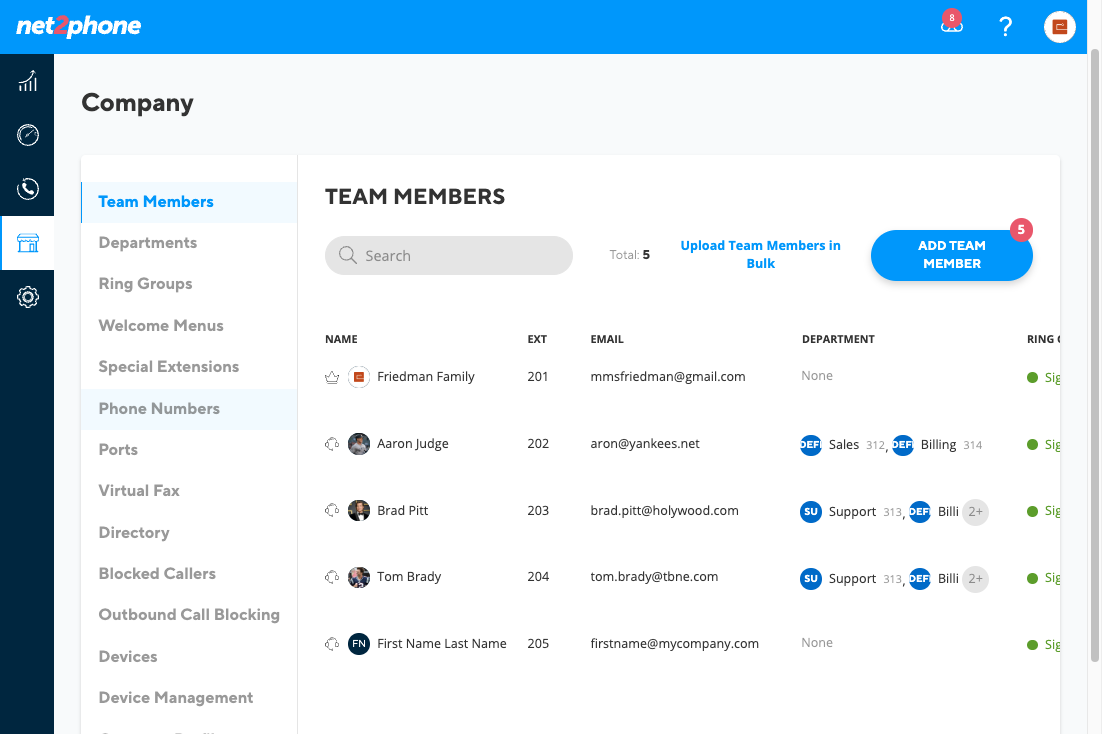
Task: Open Special Extensions
Action: pyautogui.click(x=169, y=367)
